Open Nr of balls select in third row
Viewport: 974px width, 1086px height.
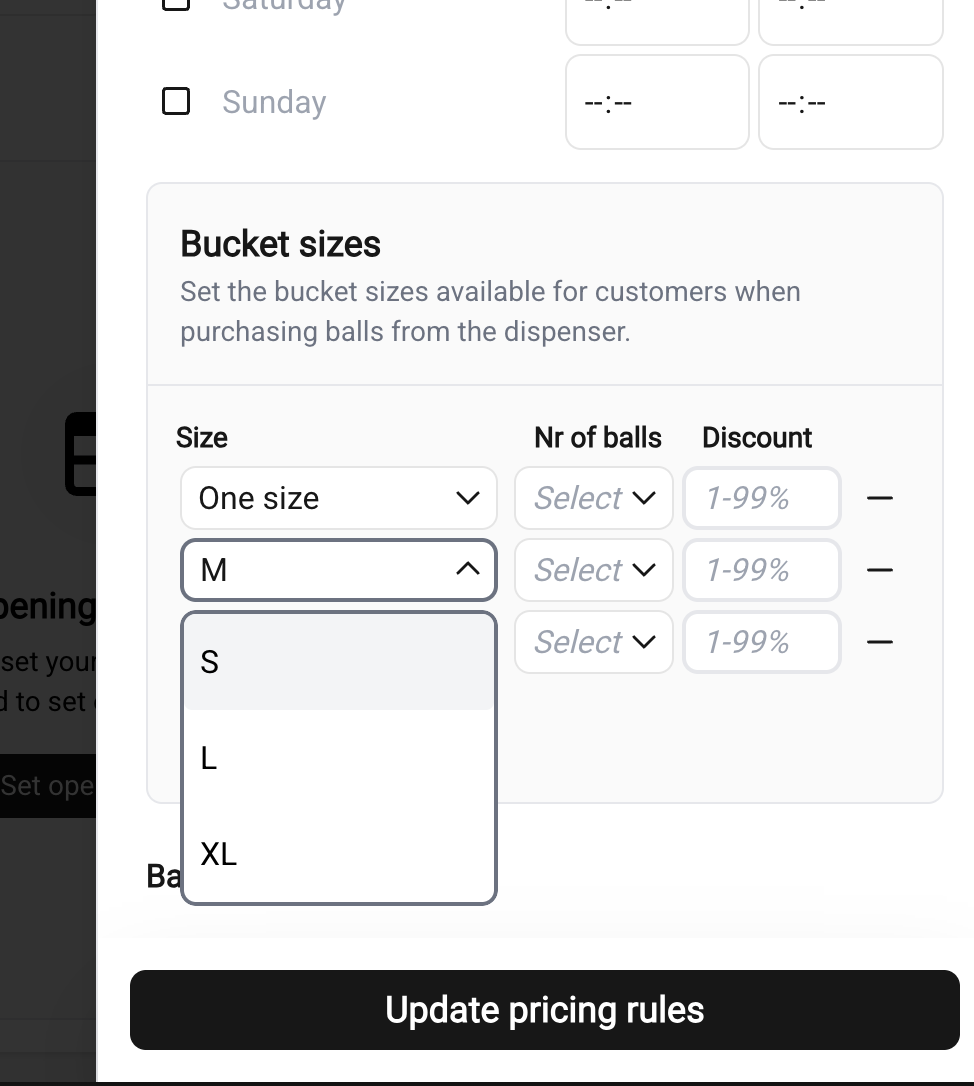[594, 642]
